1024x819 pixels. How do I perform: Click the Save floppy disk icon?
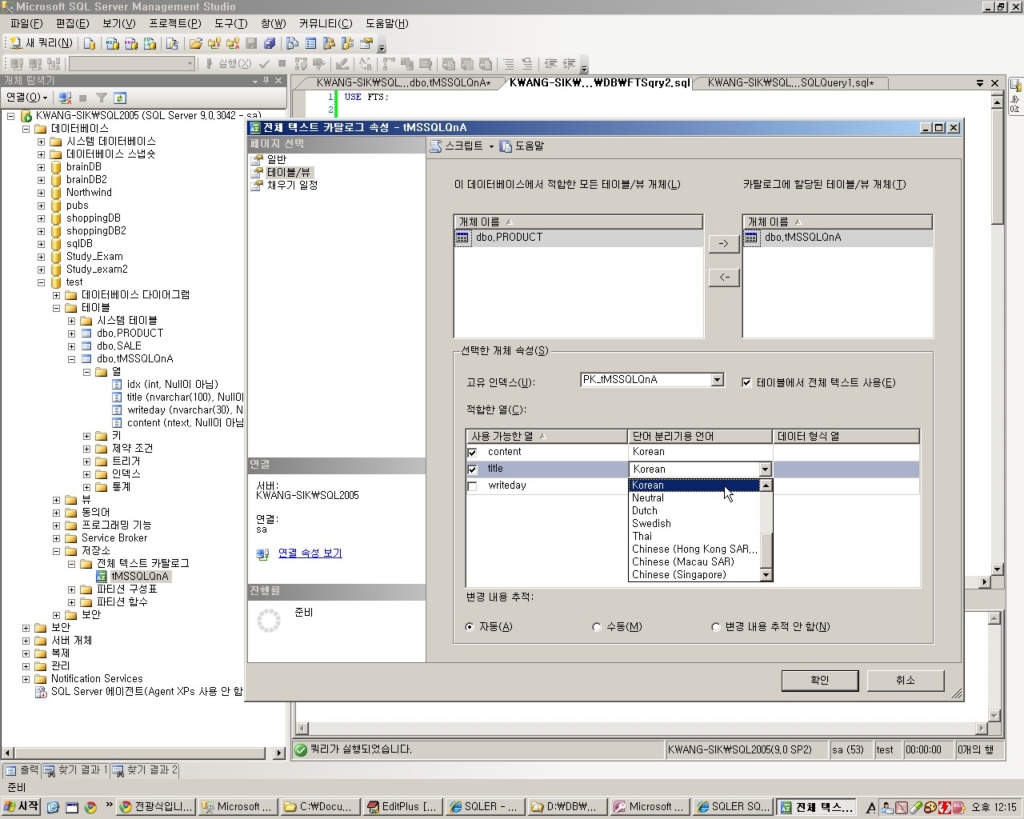[251, 44]
